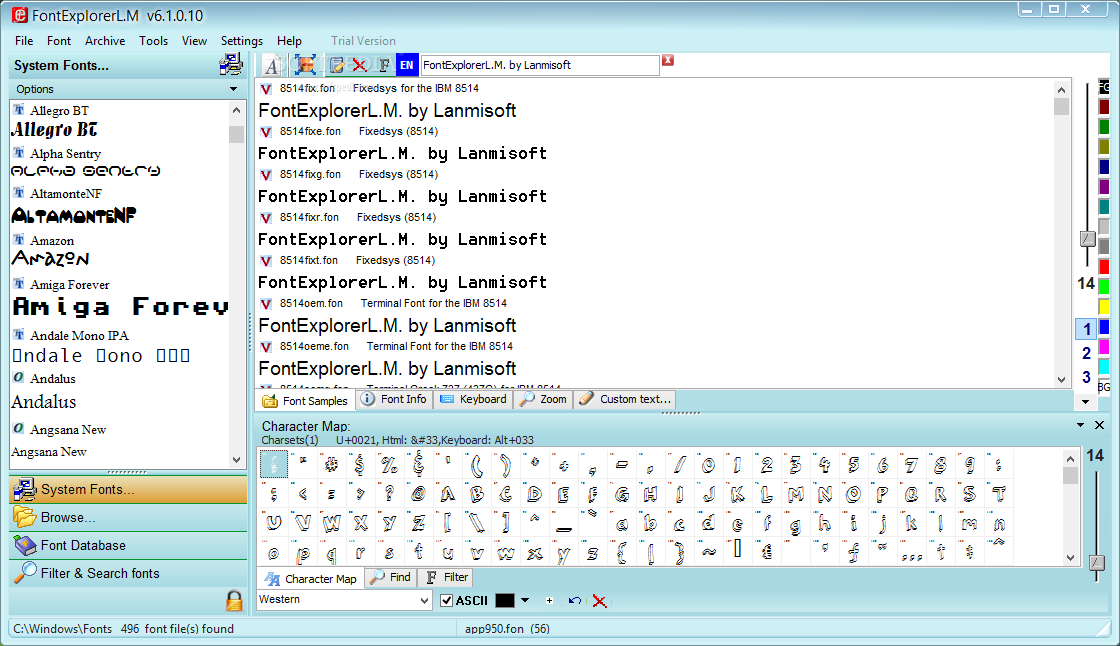Switch to the Filter tab
This screenshot has width=1120, height=646.
tap(447, 577)
